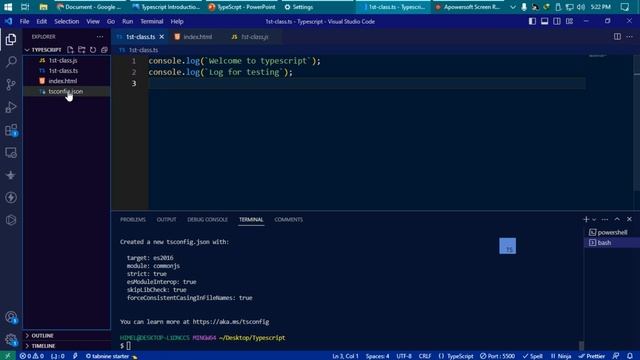
Task: Open Explorer more actions ellipsis
Action: [x=100, y=37]
